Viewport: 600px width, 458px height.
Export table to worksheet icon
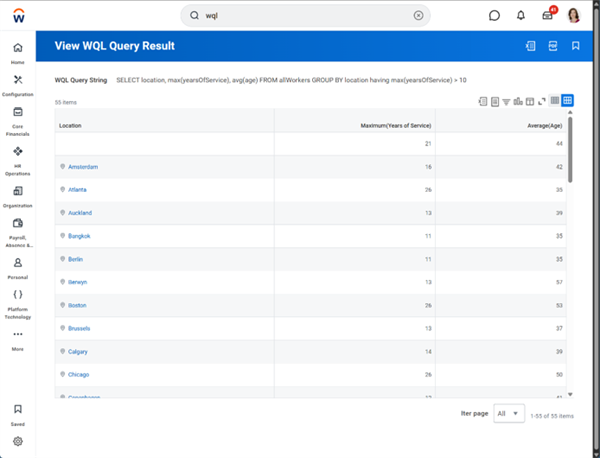tap(495, 101)
